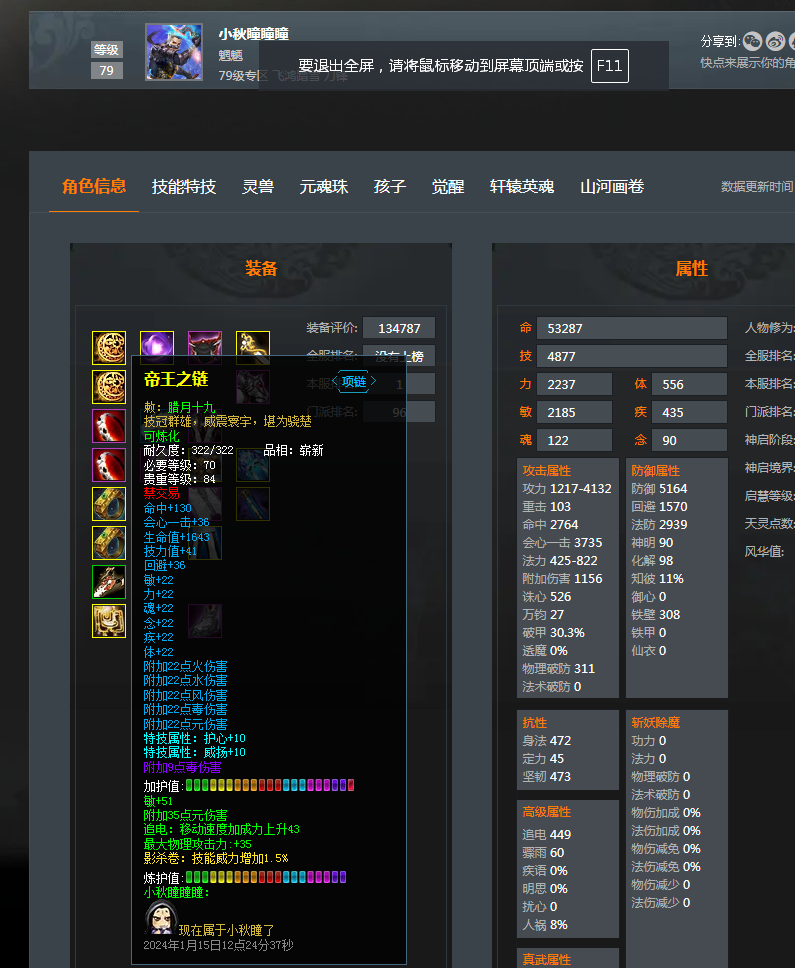
Task: Click the dimmed boots icon behind tooltip
Action: click(205, 621)
